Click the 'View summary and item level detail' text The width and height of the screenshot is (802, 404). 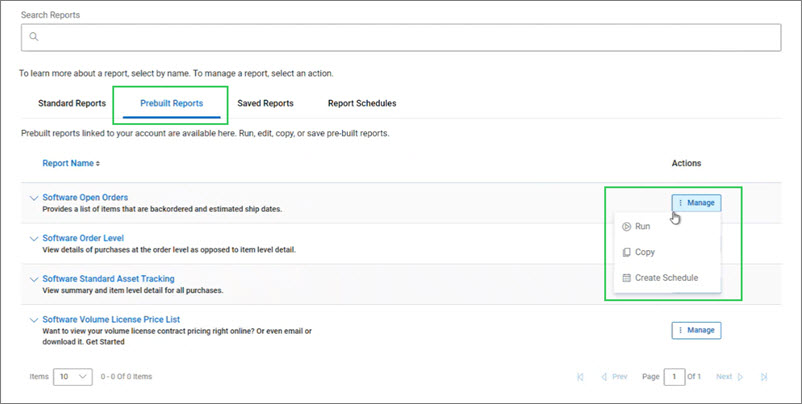click(x=132, y=290)
